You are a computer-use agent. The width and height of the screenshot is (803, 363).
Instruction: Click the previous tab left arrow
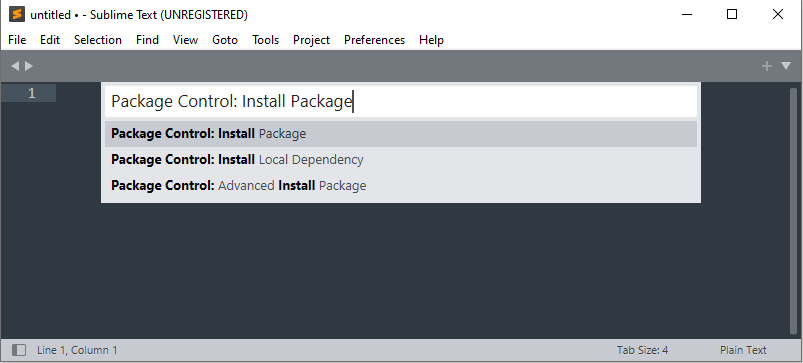click(15, 66)
